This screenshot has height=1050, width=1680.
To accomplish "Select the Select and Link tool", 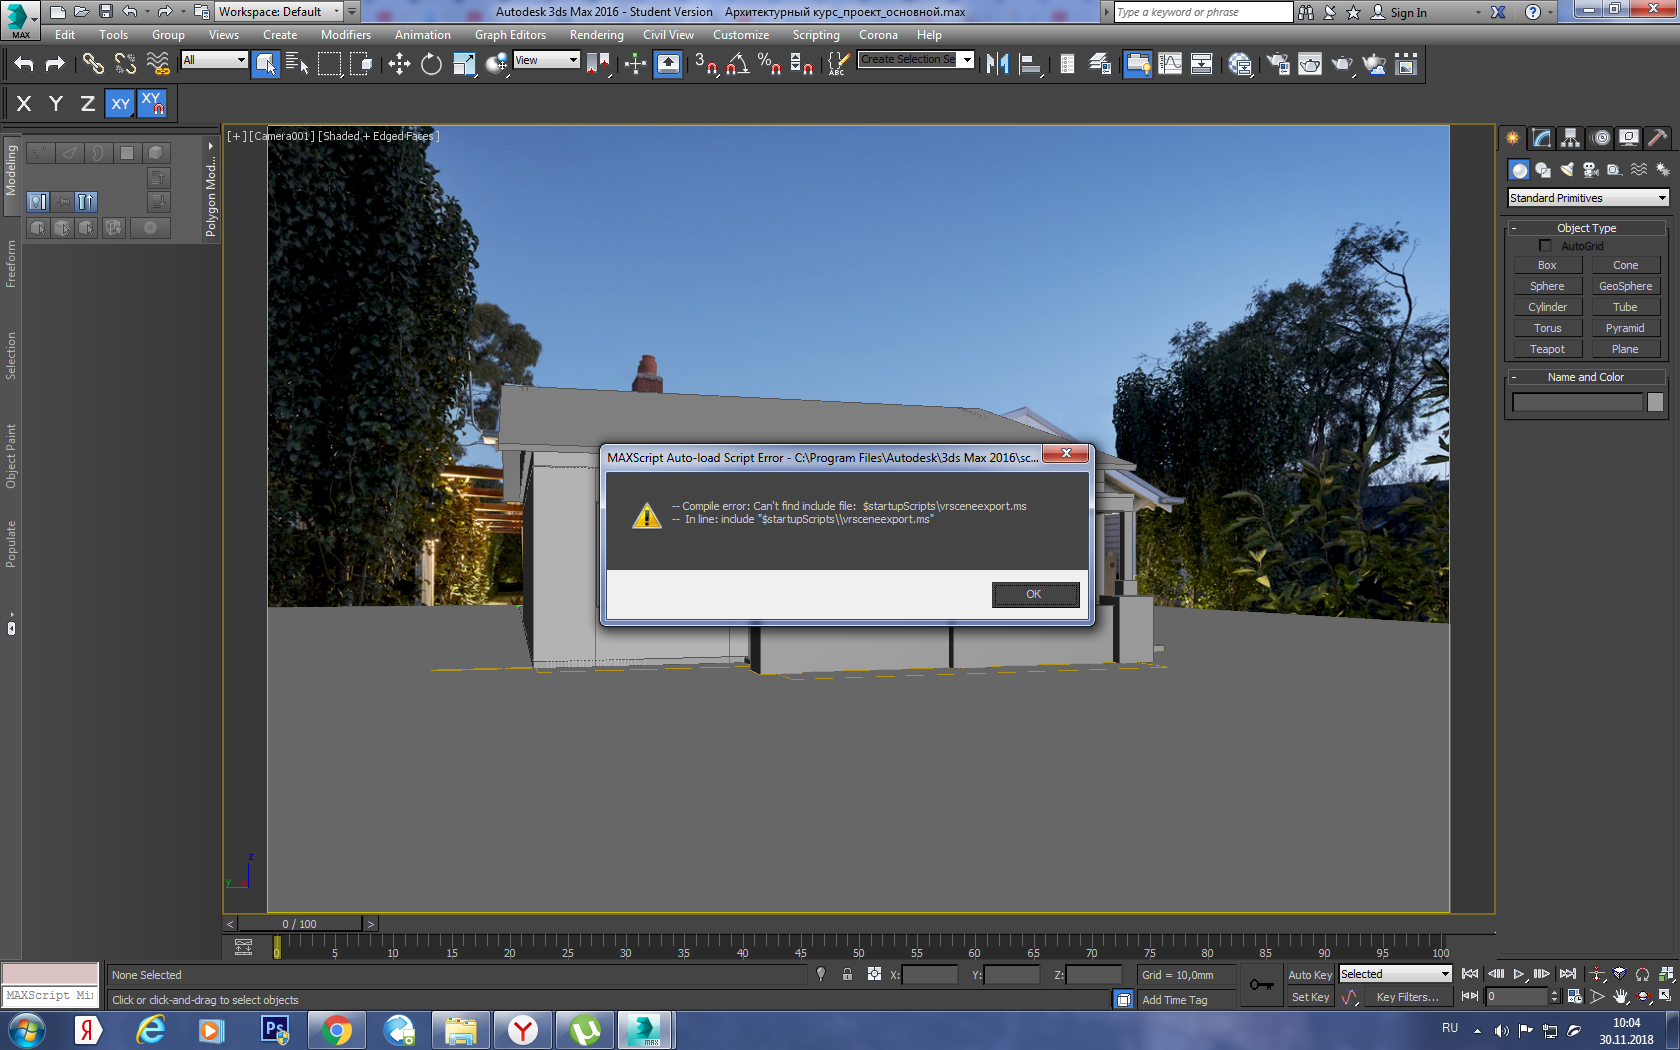I will 93,64.
